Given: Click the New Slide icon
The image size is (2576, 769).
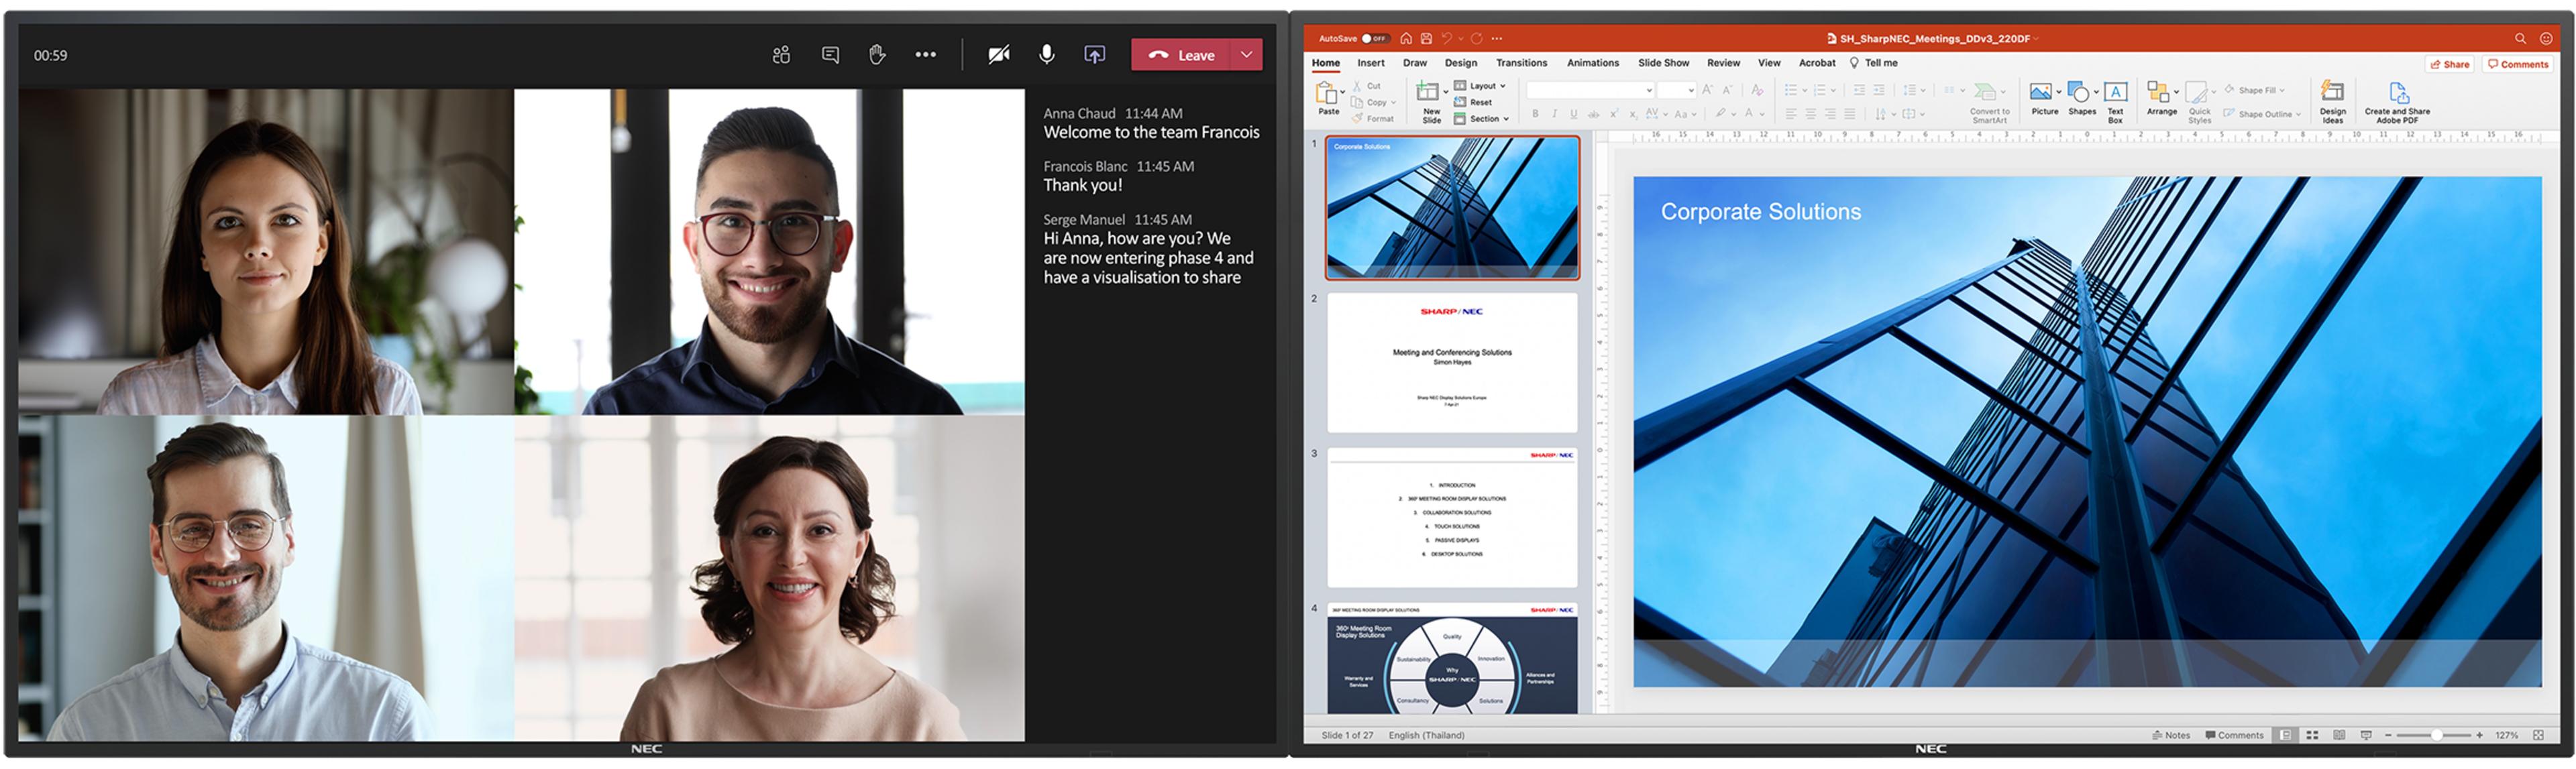Looking at the screenshot, I should 1428,93.
